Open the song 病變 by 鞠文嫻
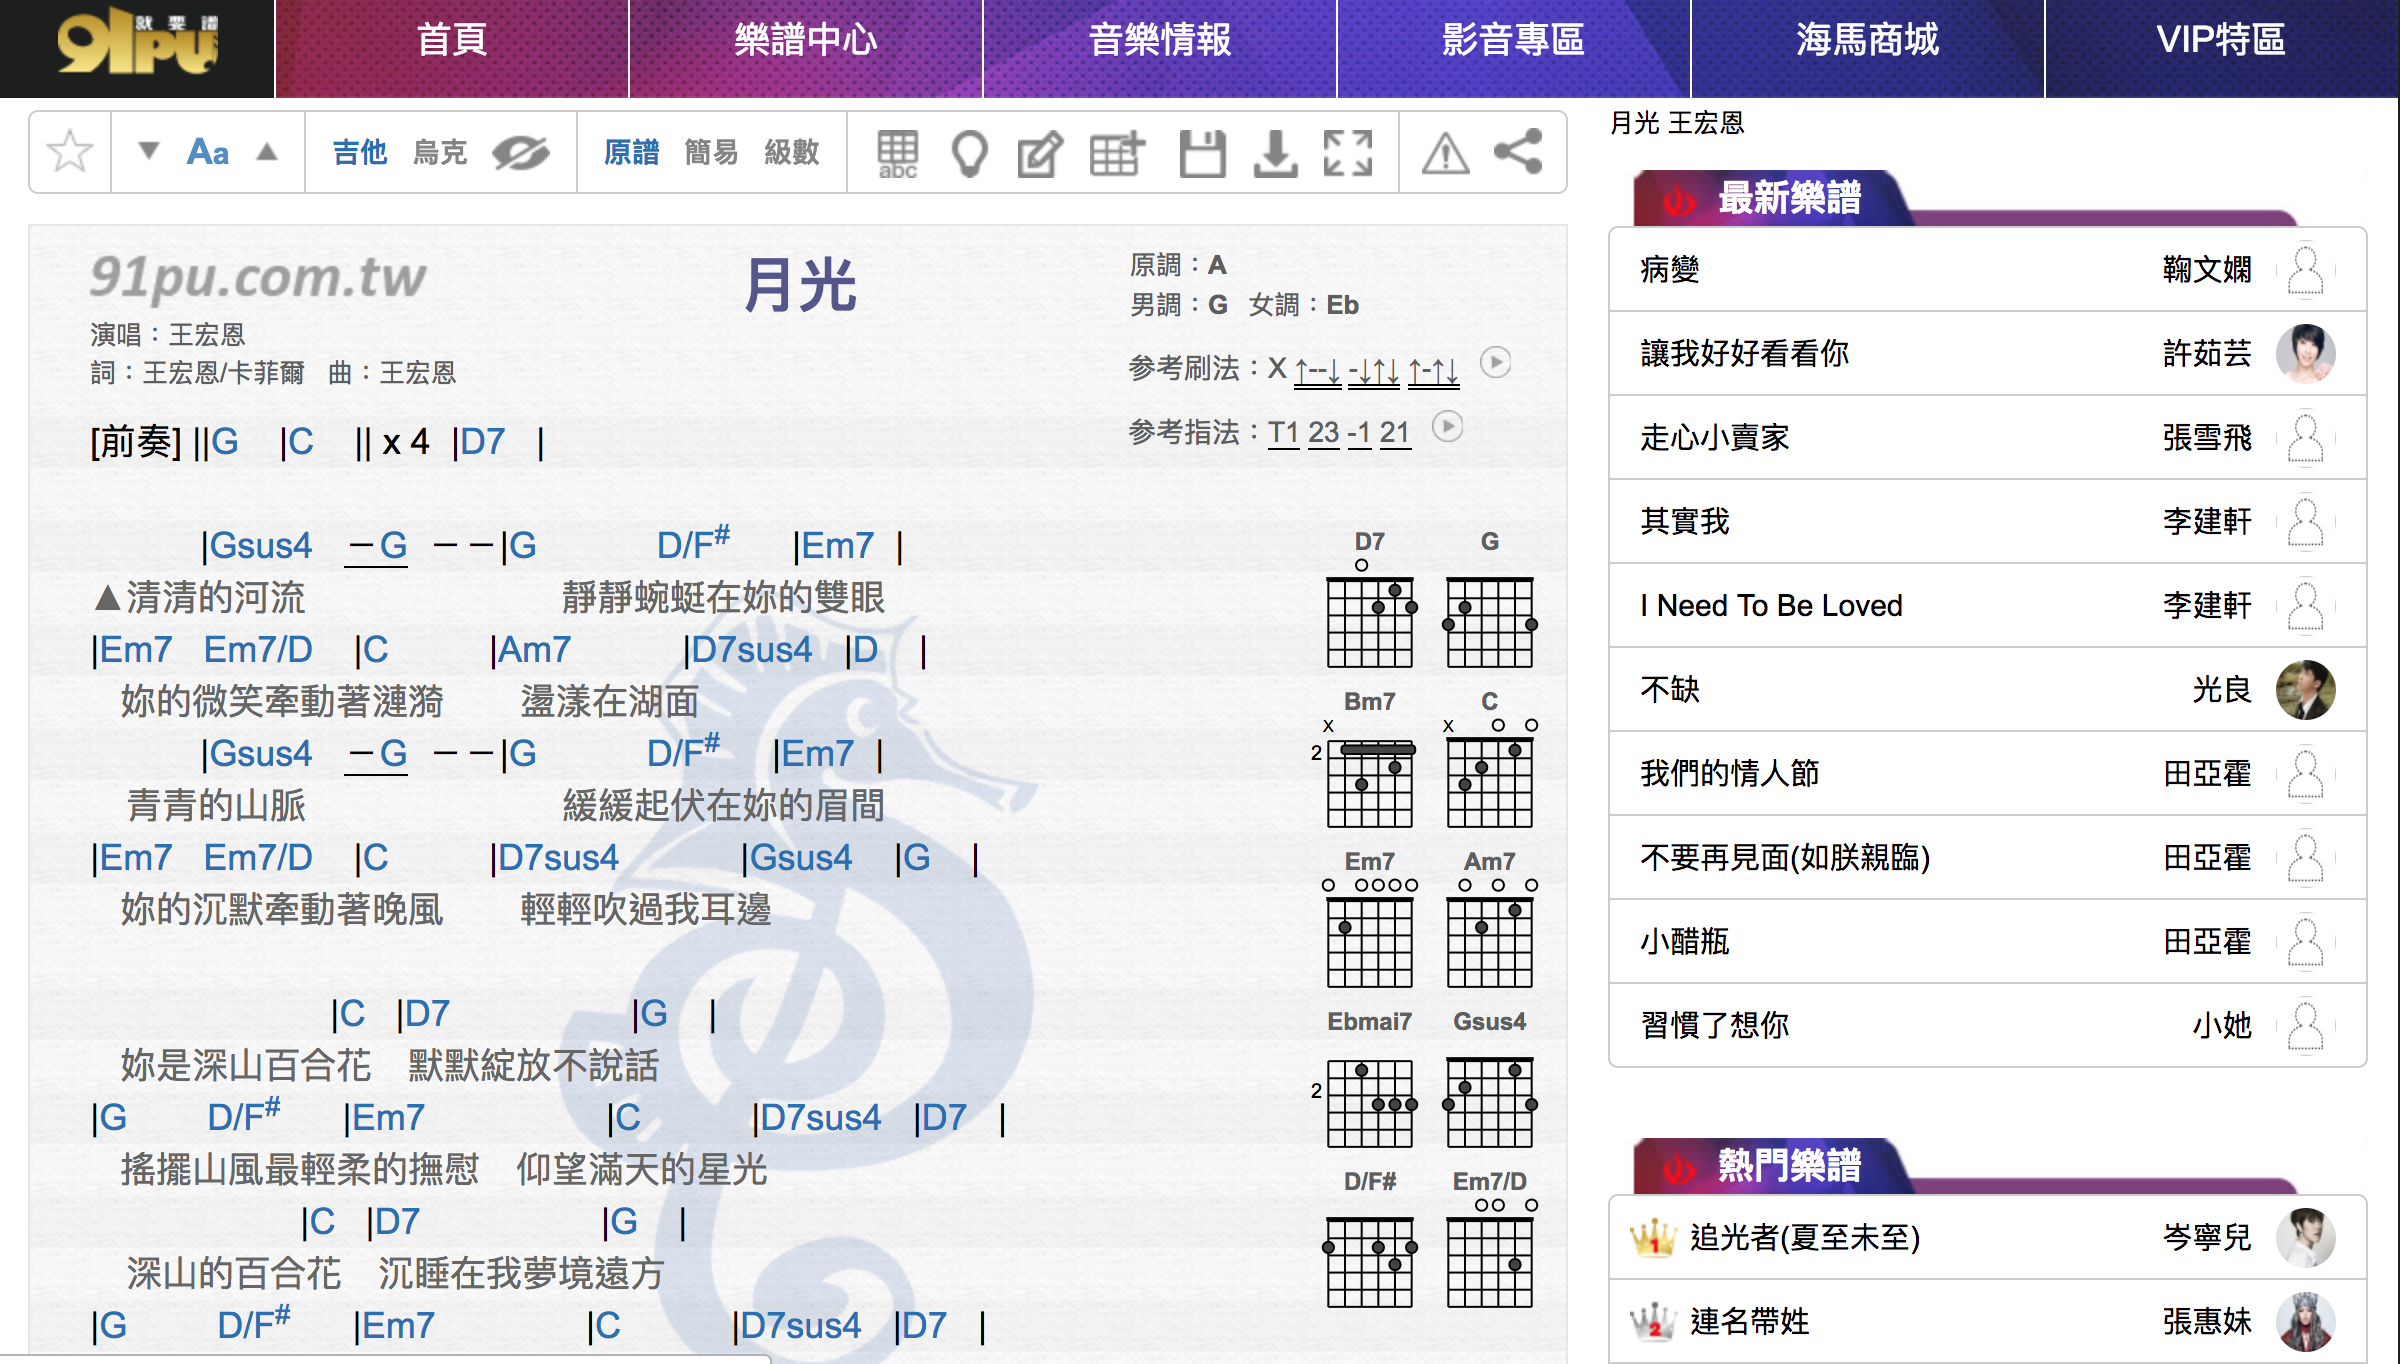Image resolution: width=2400 pixels, height=1364 pixels. (1987, 269)
